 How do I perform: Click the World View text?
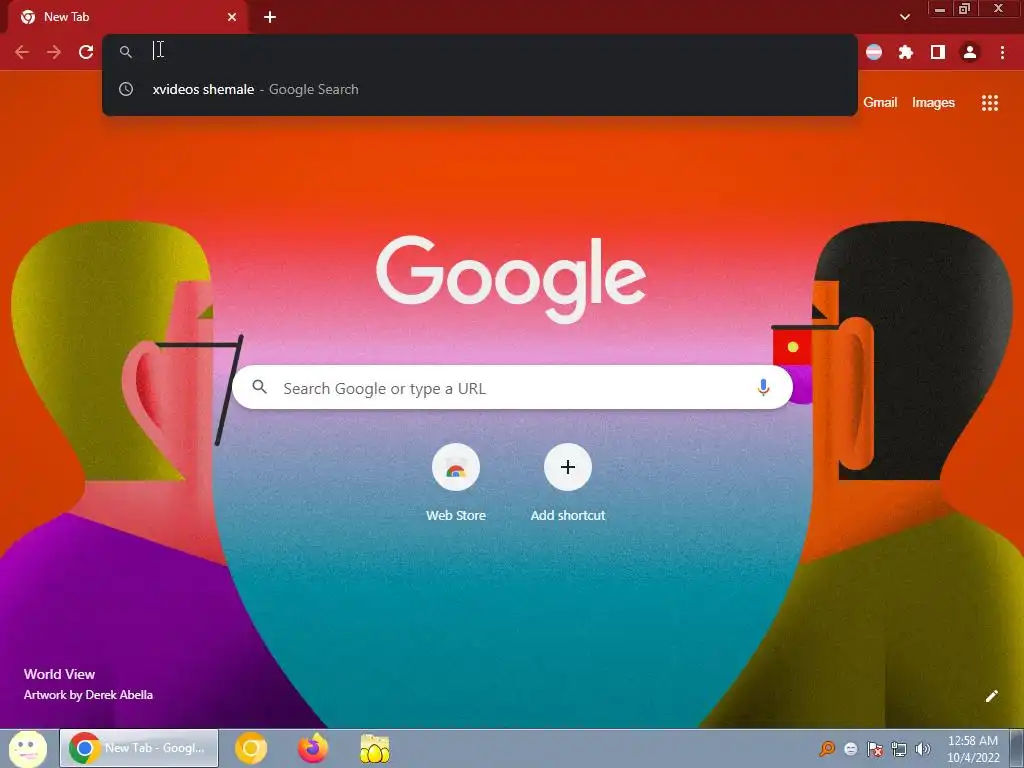point(59,674)
